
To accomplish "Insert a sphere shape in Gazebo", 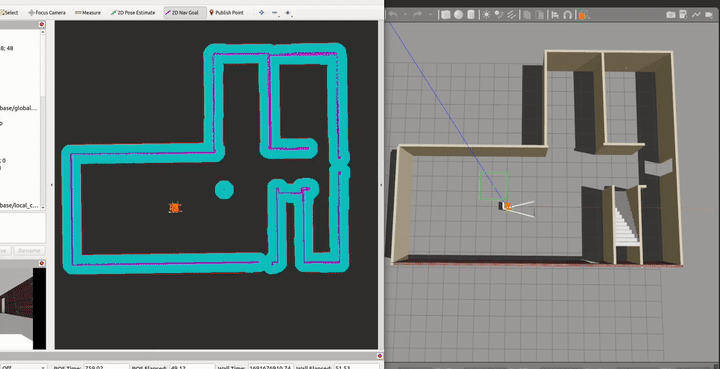I will coord(458,15).
